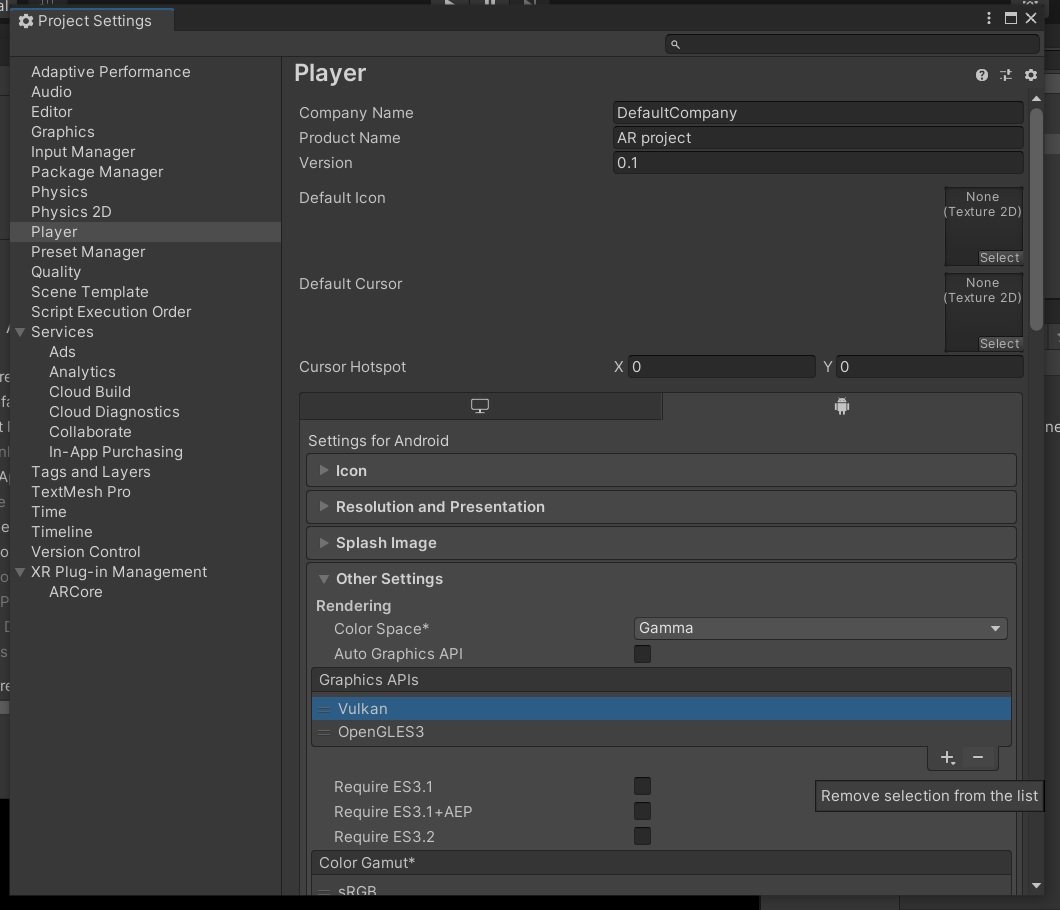Viewport: 1060px width, 910px height.
Task: Click the search magnifier icon
Action: [675, 45]
